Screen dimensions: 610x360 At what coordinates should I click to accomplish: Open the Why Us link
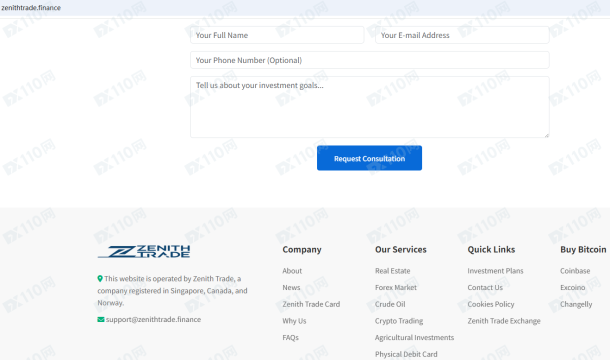294,321
